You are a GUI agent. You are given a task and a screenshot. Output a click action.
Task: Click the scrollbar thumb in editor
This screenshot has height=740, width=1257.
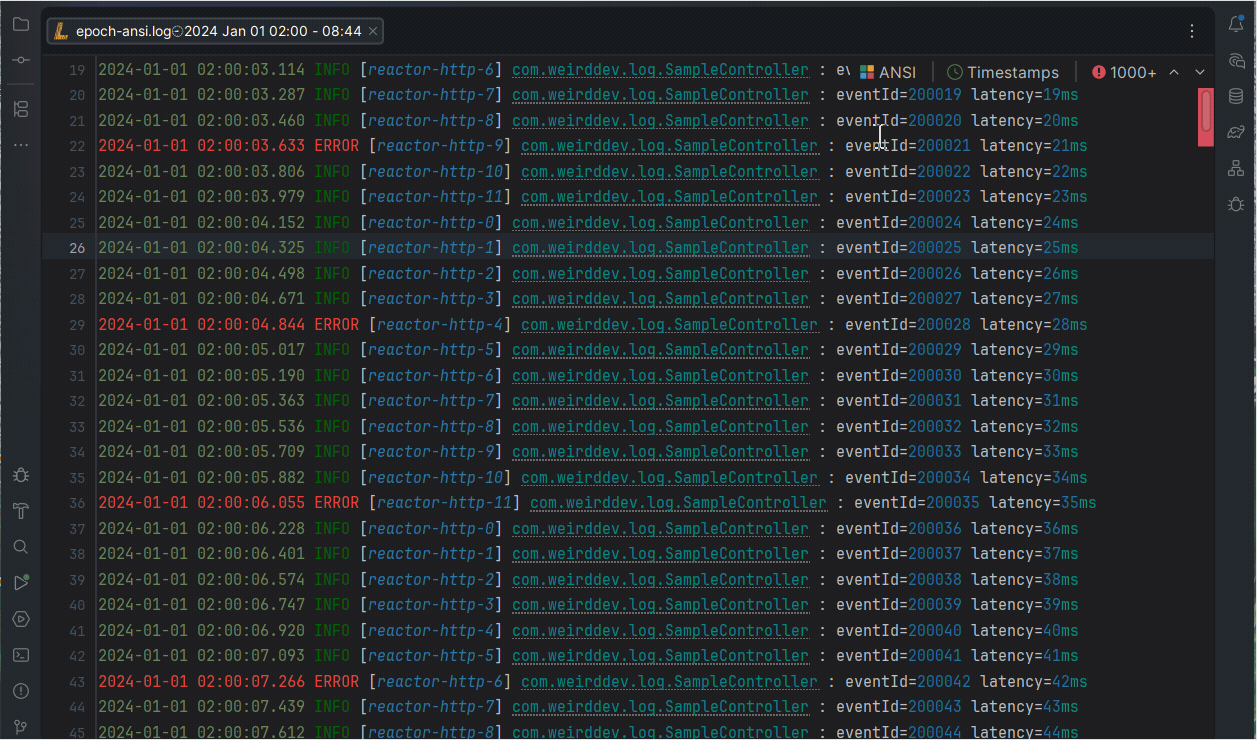(1206, 111)
